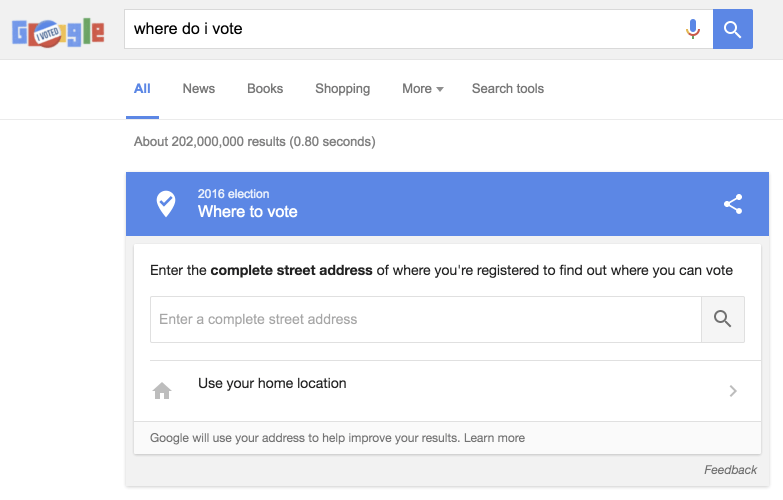Click the address lookup magnifier icon
Screen dimensions: 783x500
(723, 320)
